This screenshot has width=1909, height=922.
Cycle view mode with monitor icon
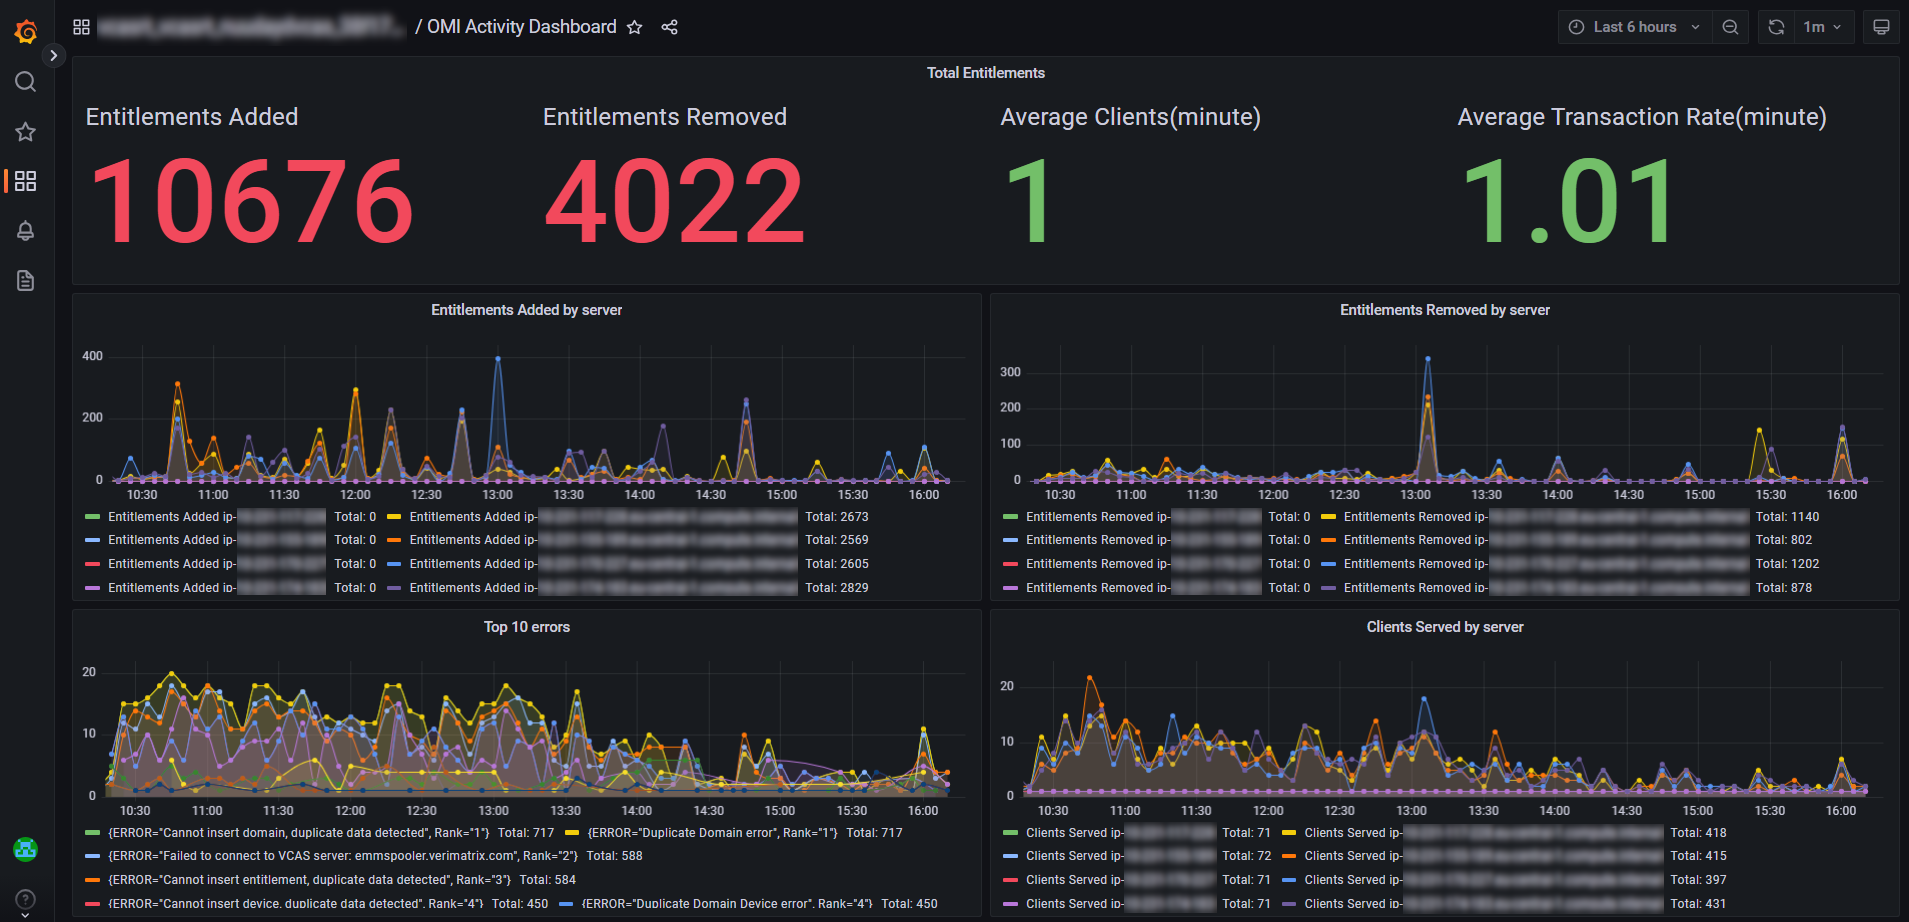1881,27
